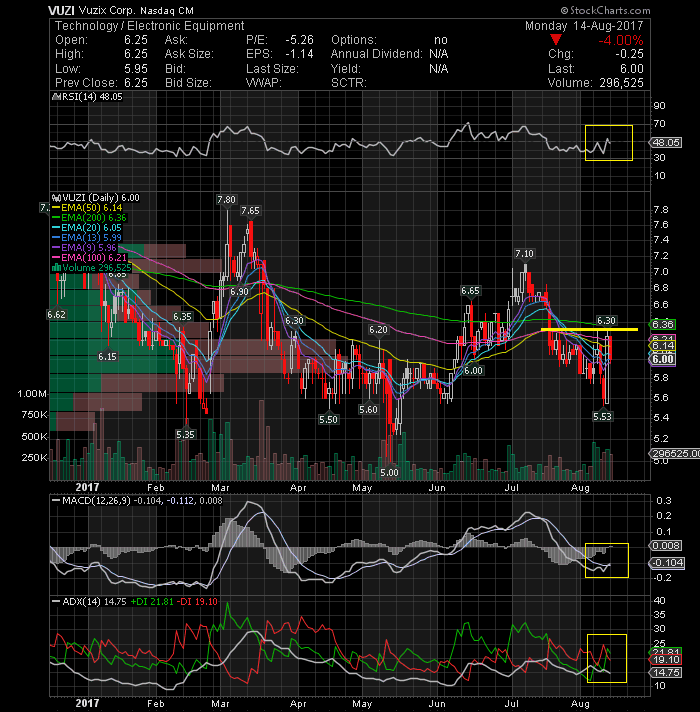Image resolution: width=700 pixels, height=712 pixels.
Task: Click the ADX(14) 14.75 legend label
Action: coord(94,602)
